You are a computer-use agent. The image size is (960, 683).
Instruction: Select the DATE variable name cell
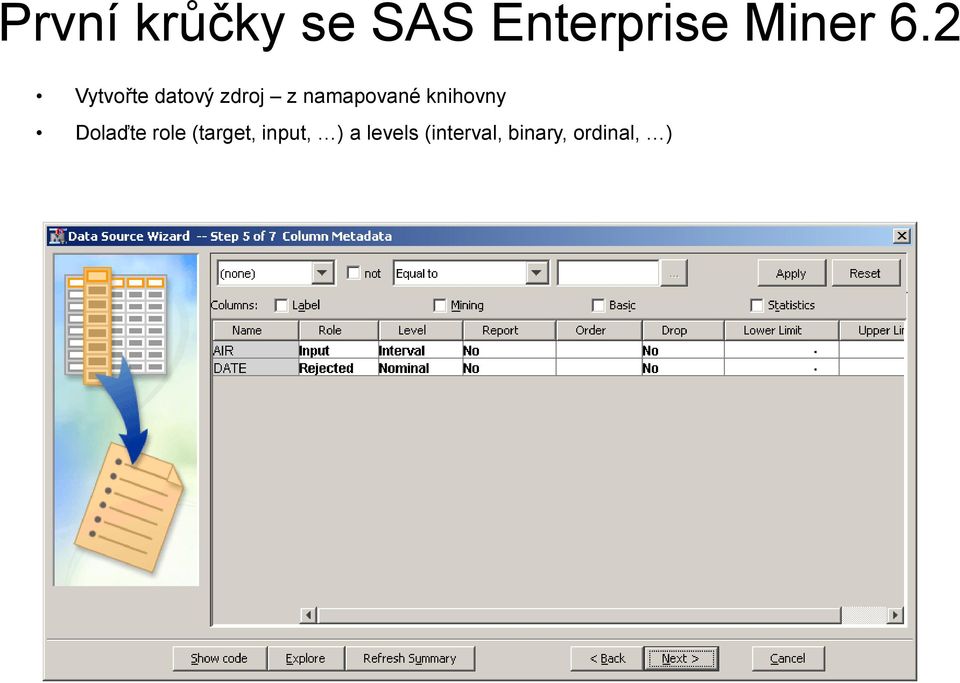point(255,368)
